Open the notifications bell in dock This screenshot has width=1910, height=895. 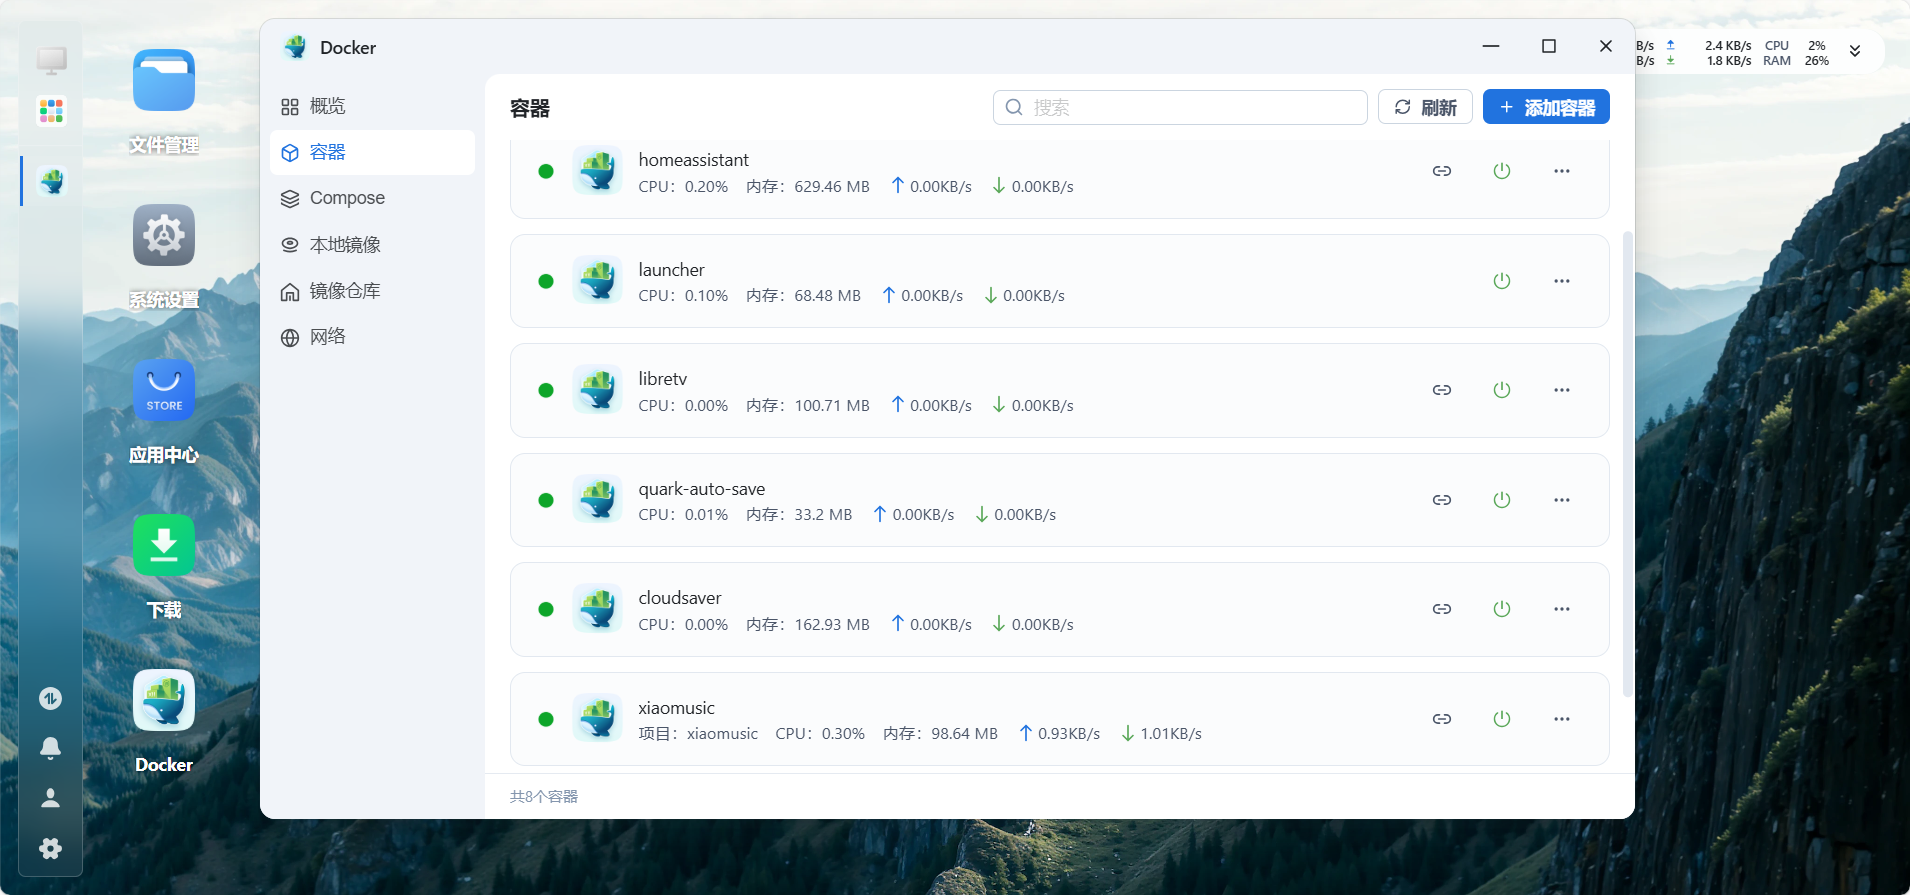tap(51, 748)
